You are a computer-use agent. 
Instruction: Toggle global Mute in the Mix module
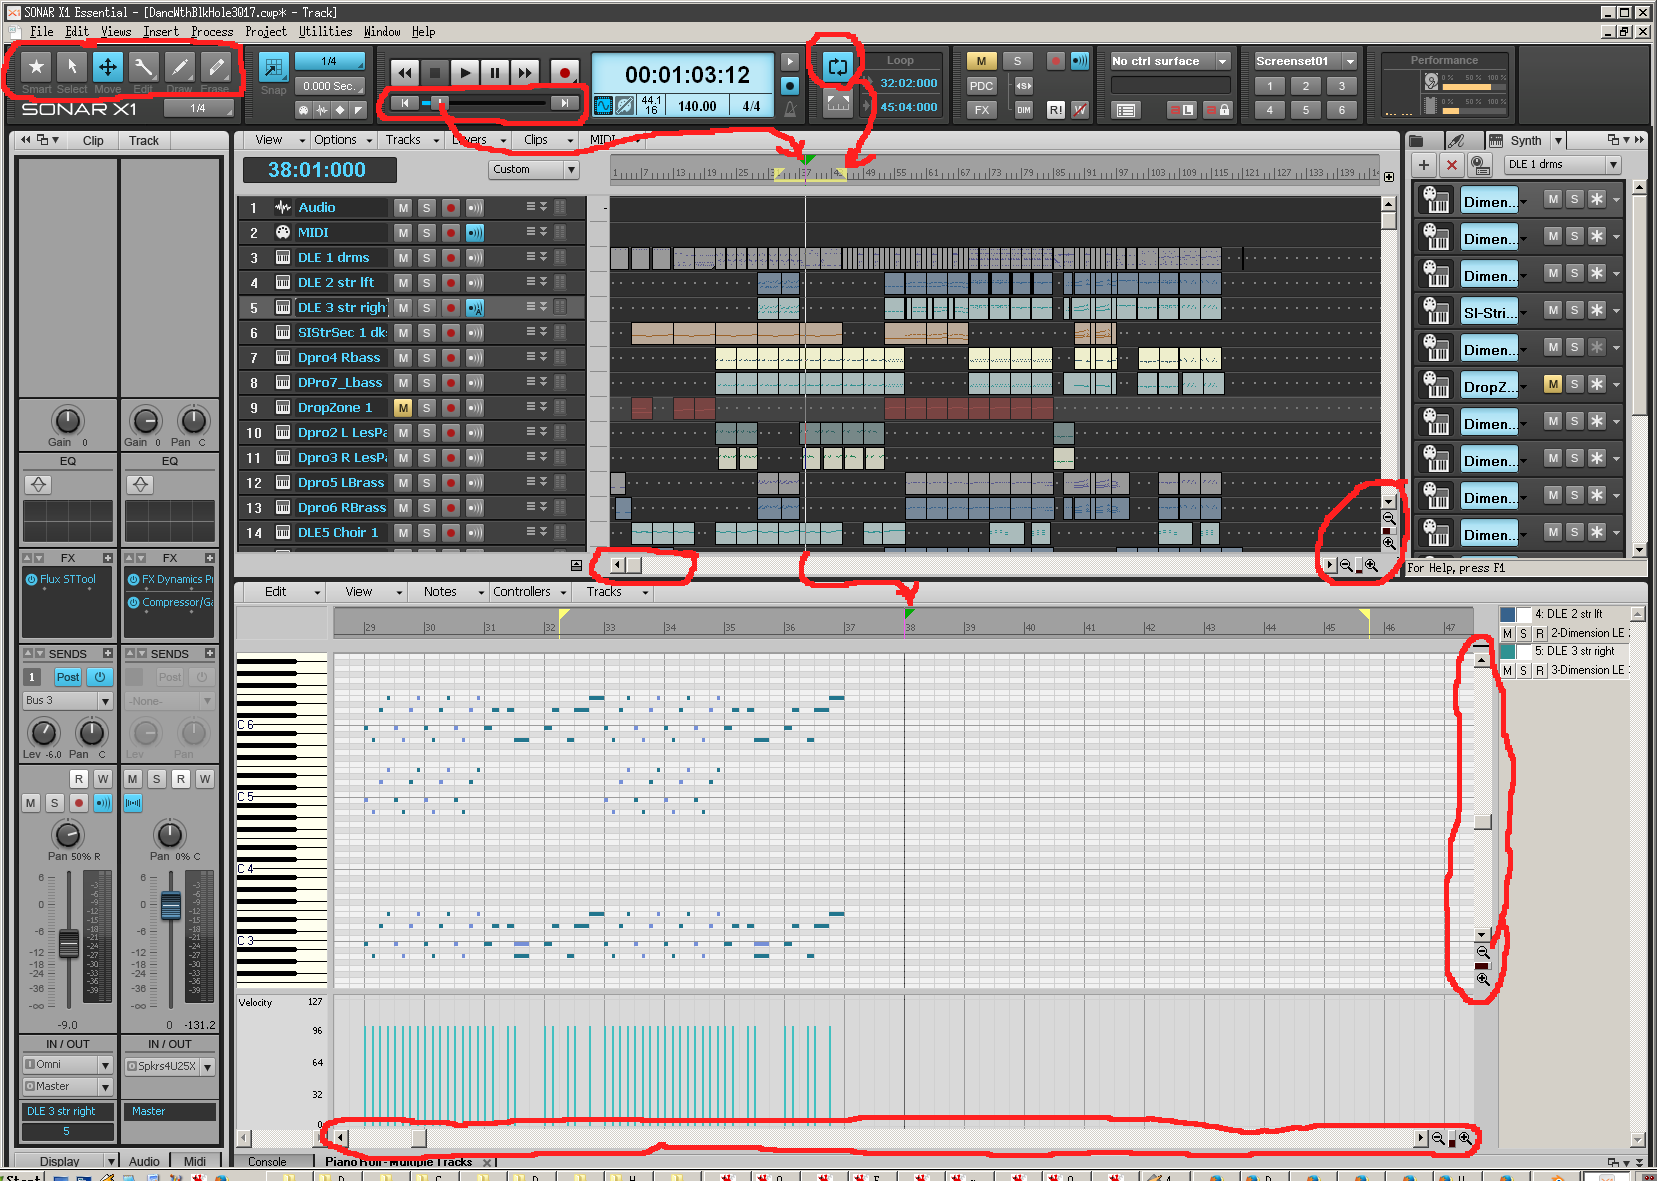click(981, 61)
